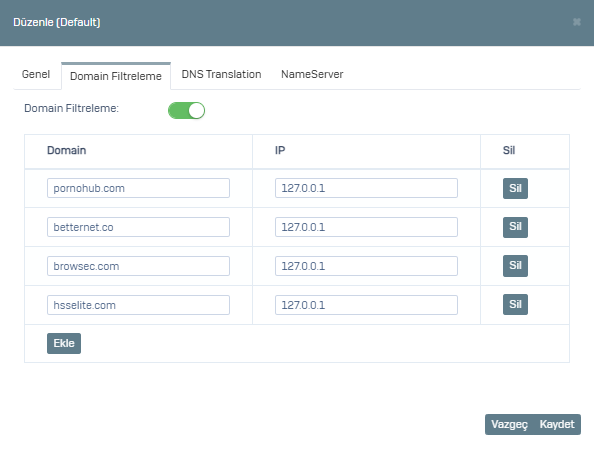Click Sil for the browsec.com row
The image size is (594, 449).
[x=515, y=266]
